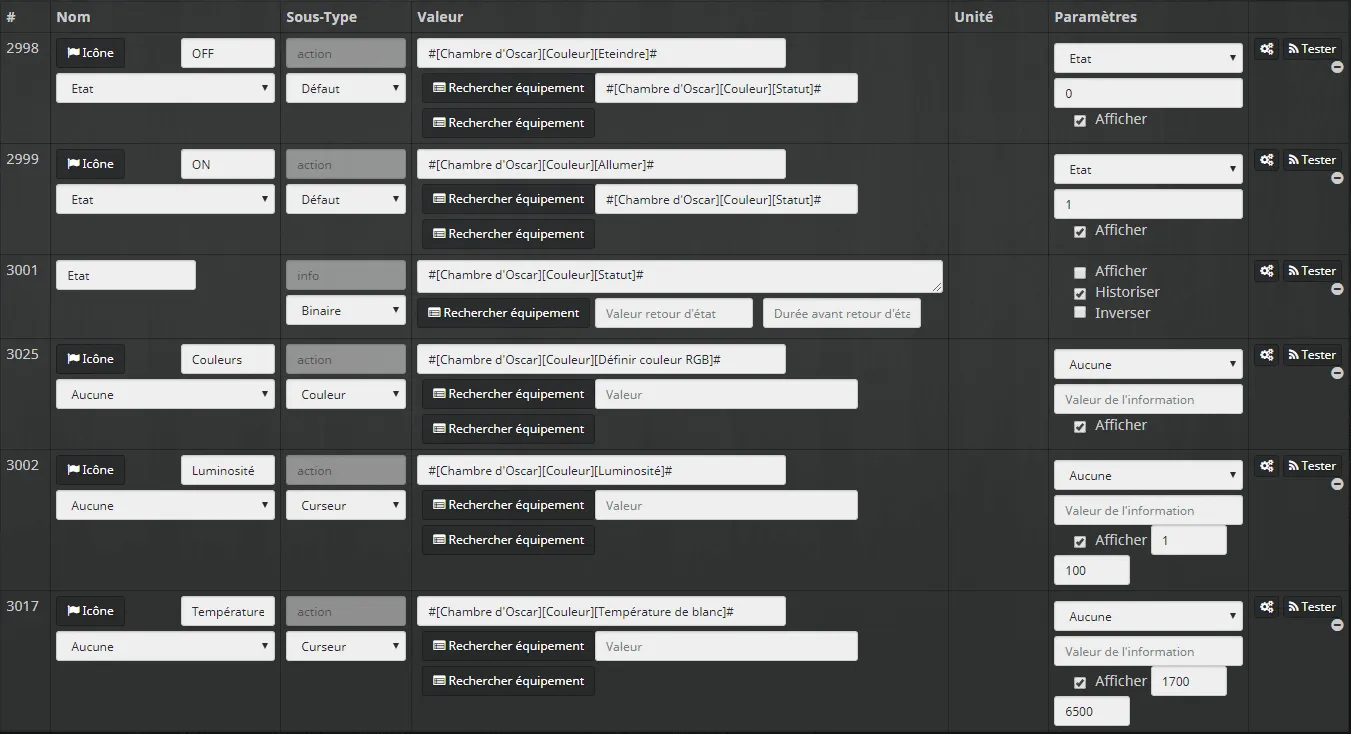Remove command 2999 with the minus icon
The image size is (1351, 734).
tap(1337, 179)
